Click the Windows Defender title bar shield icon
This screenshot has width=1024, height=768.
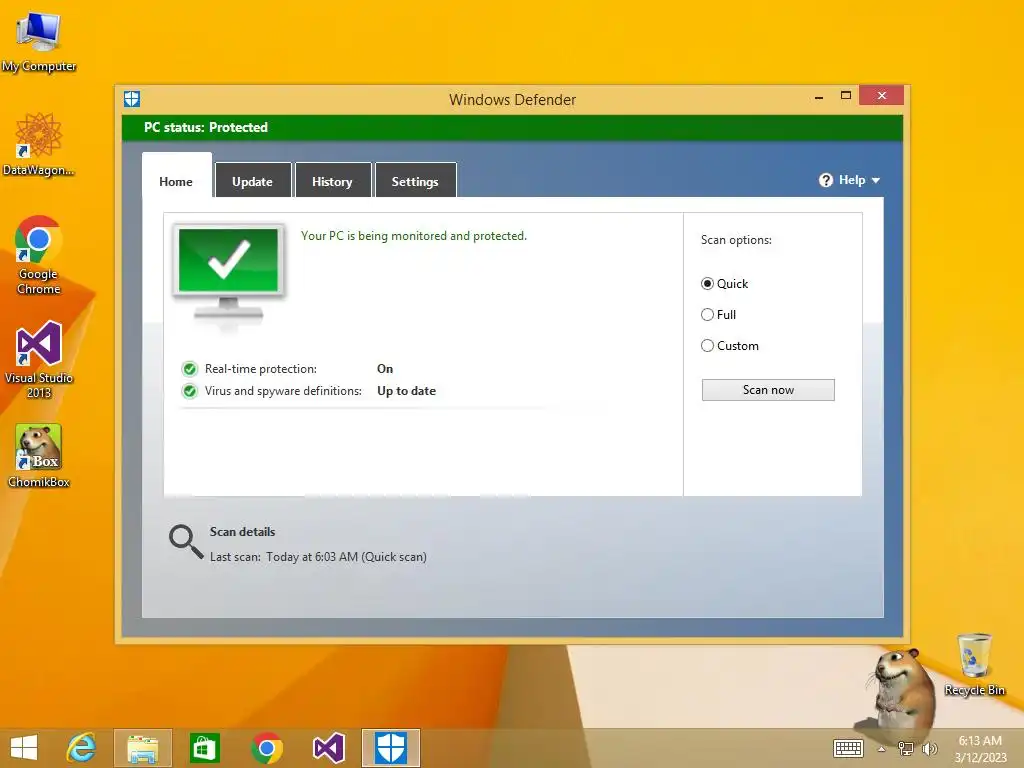coord(132,99)
